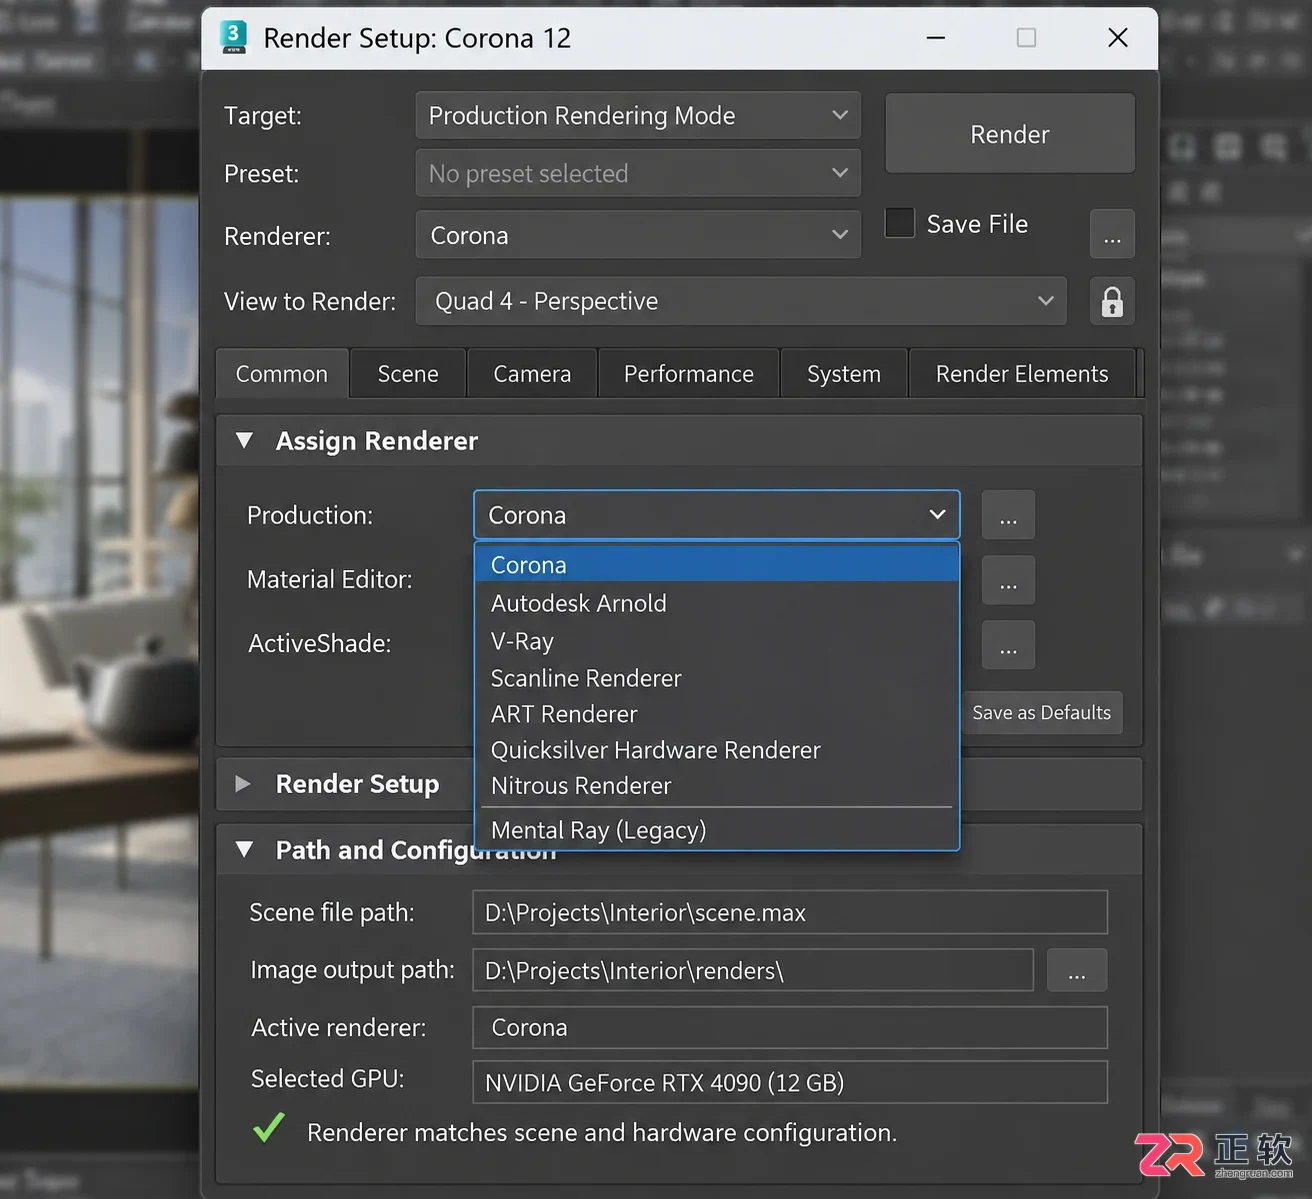Minimize the Render Setup window
1312x1199 pixels.
[936, 38]
